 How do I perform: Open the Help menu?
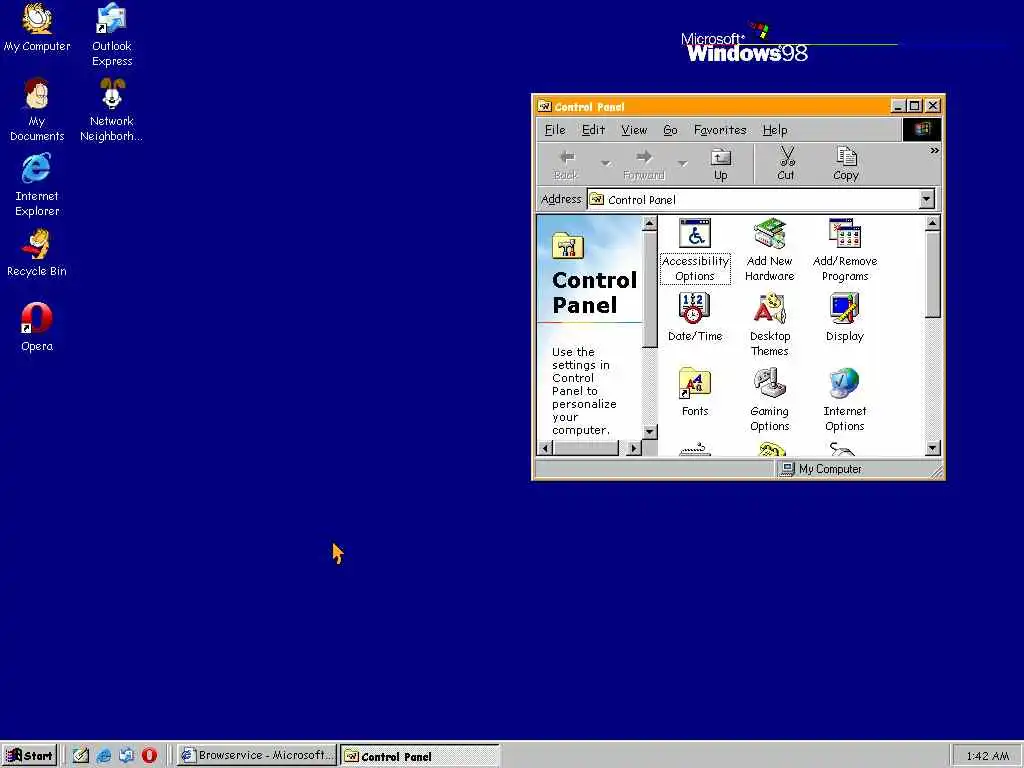775,130
